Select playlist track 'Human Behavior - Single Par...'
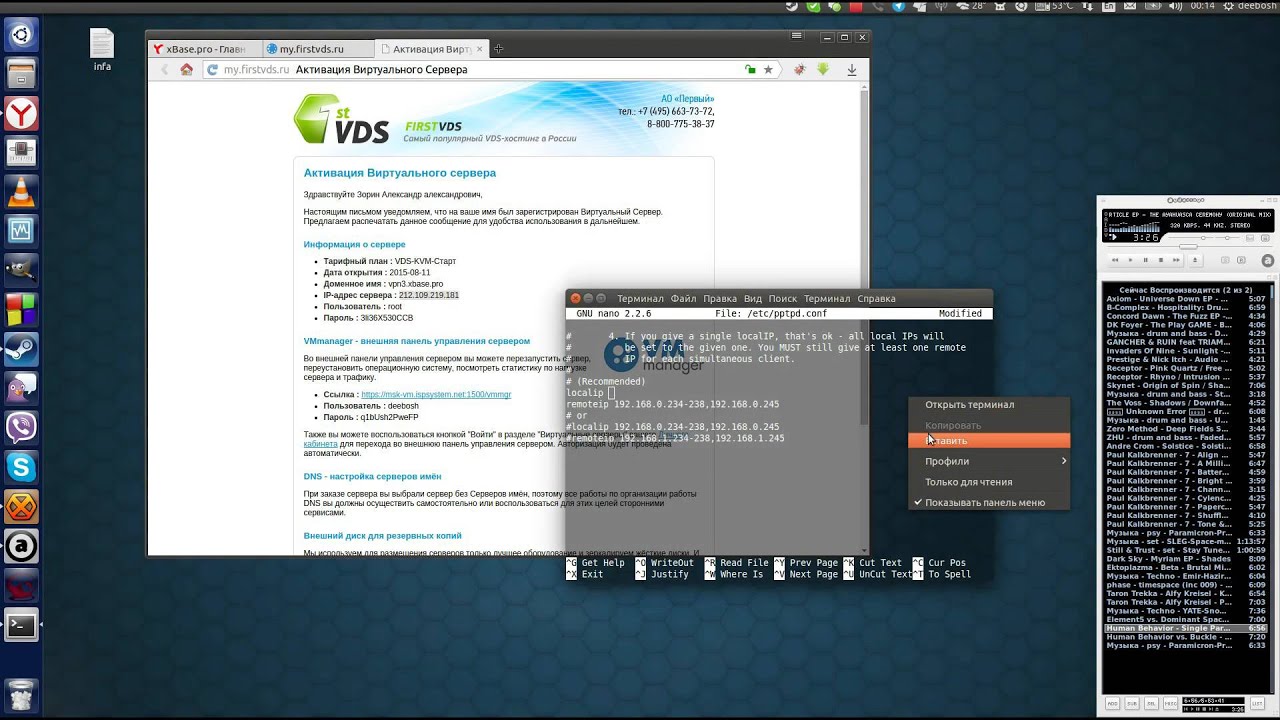This screenshot has height=720, width=1280. (x=1186, y=628)
